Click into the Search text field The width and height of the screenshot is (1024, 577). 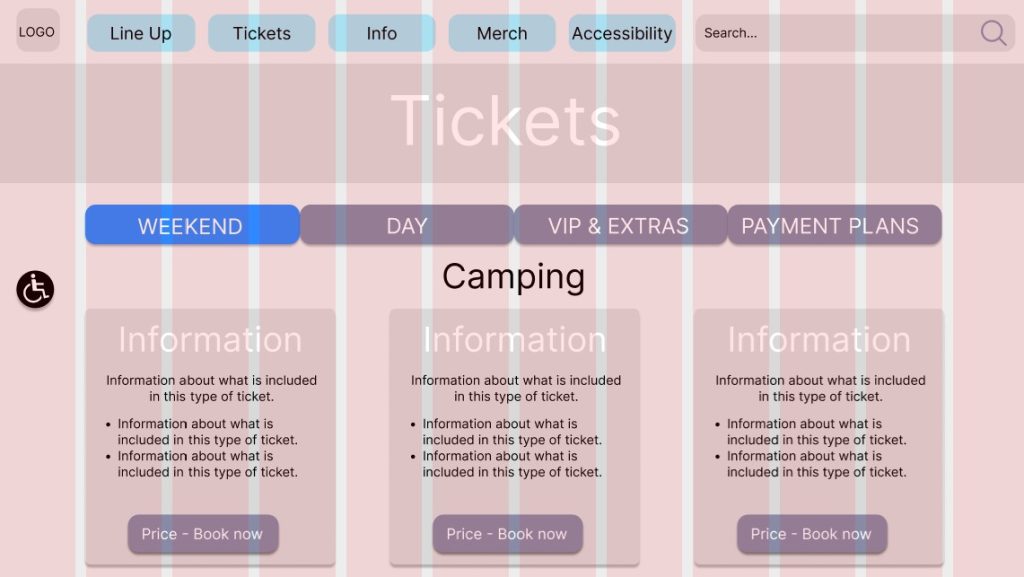[835, 33]
